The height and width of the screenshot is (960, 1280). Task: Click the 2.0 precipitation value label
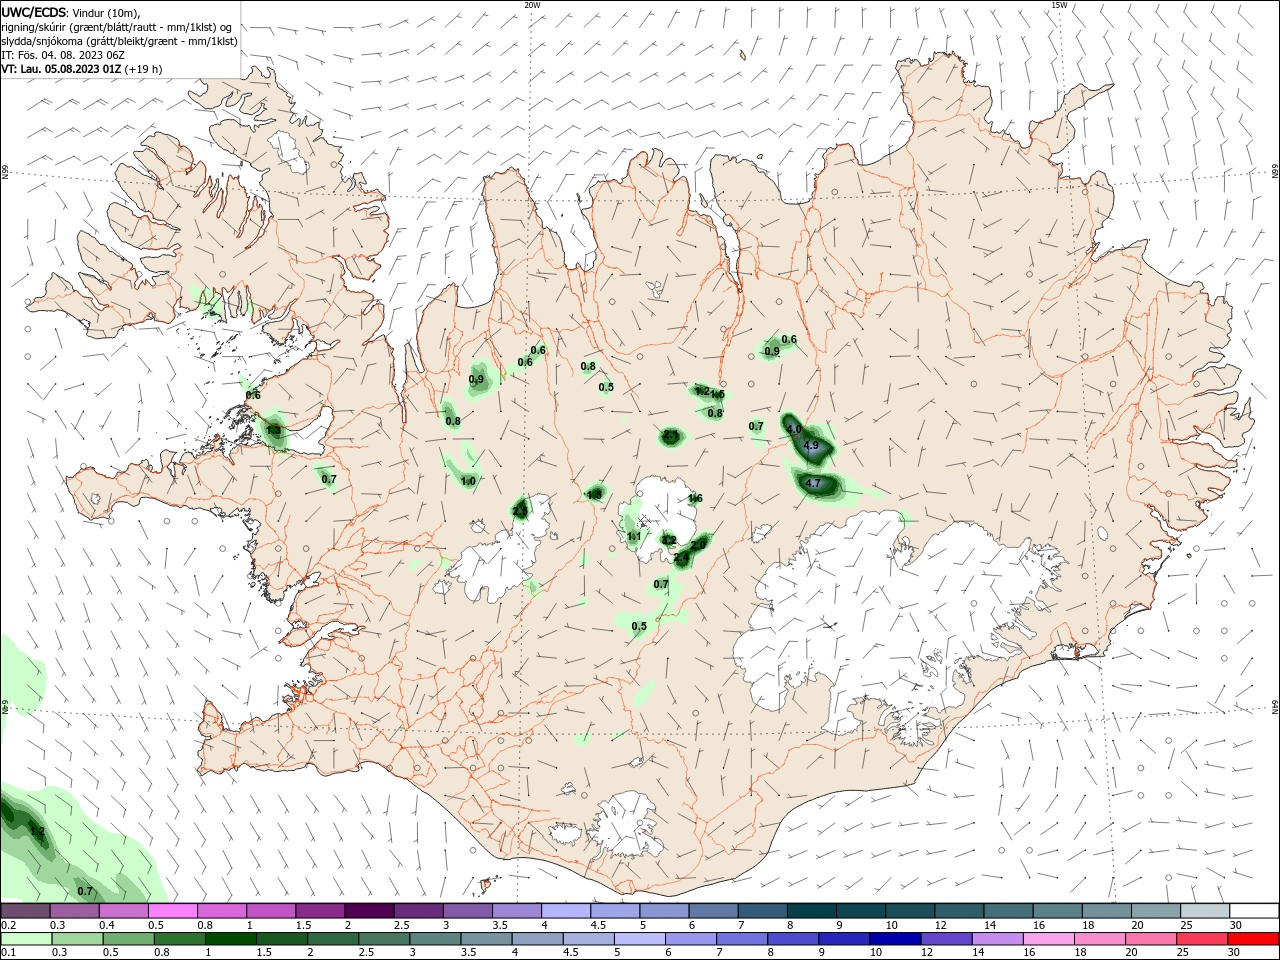(x=699, y=544)
